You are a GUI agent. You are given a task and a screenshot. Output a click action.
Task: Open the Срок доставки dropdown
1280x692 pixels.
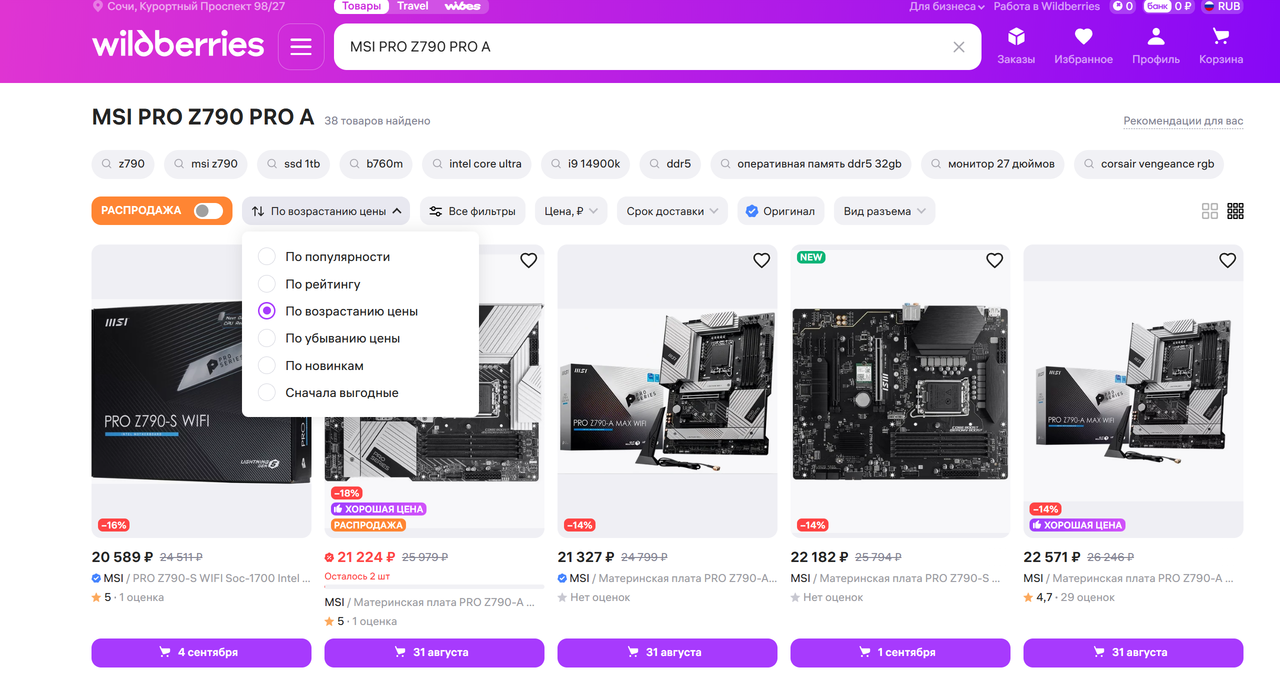click(672, 211)
